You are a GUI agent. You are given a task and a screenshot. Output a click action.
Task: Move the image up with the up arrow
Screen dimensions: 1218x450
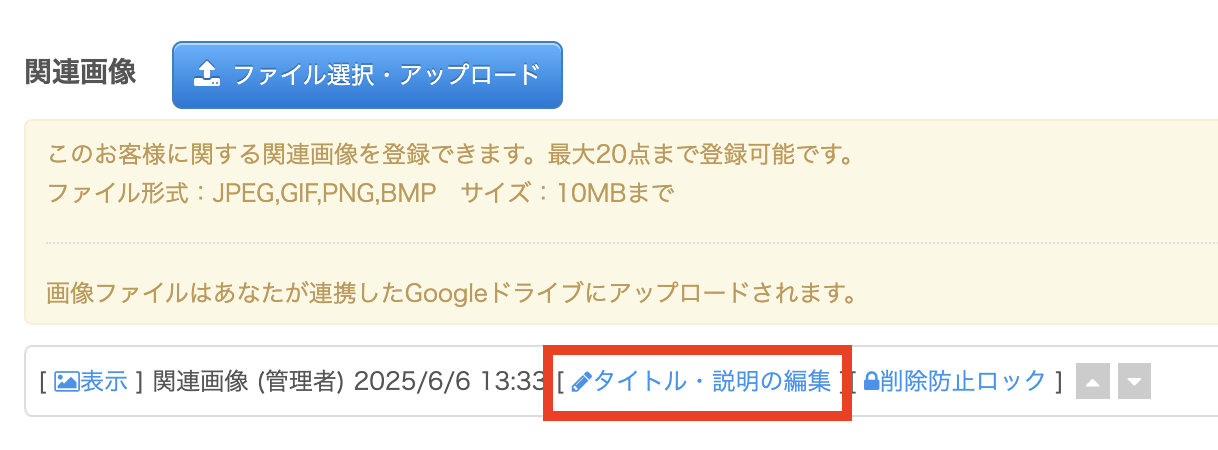tap(1092, 381)
